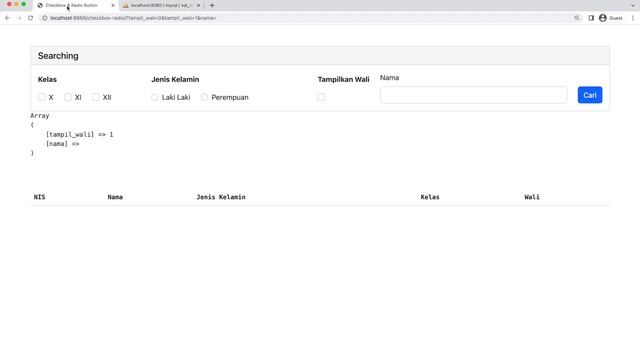
Task: Open the Guest profile menu
Action: 611,18
